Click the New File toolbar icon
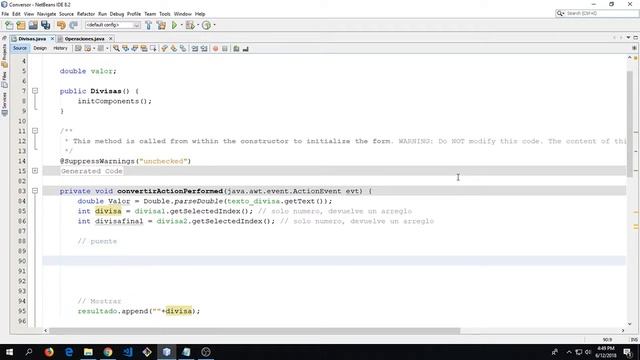 pos(9,25)
